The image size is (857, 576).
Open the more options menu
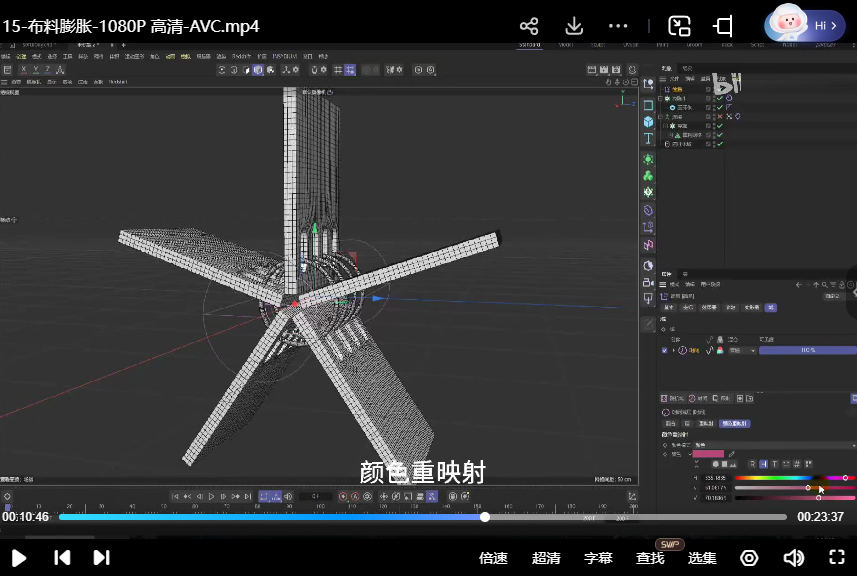click(x=618, y=26)
